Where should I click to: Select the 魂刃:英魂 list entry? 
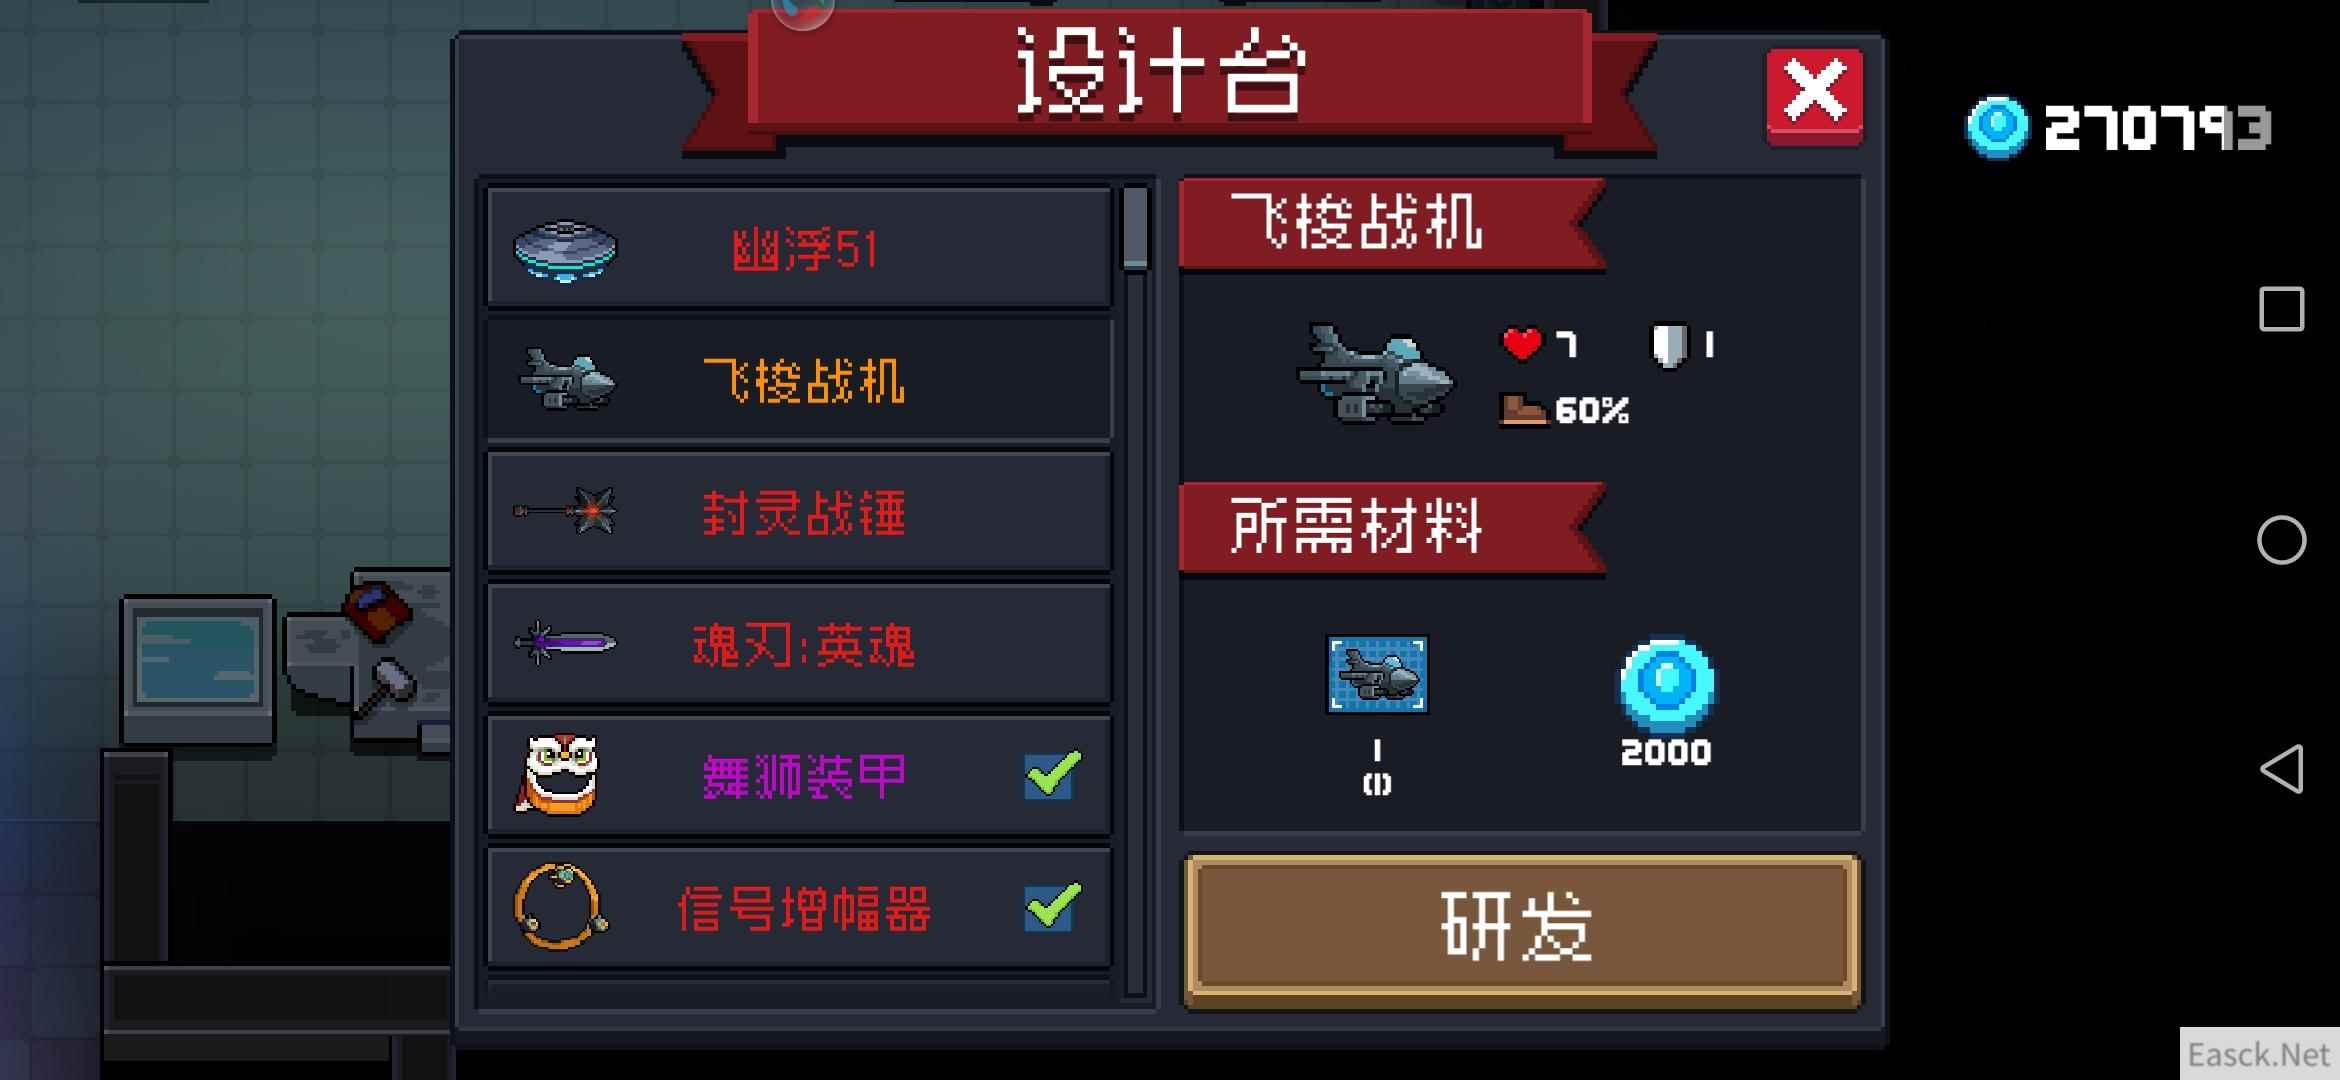click(799, 644)
